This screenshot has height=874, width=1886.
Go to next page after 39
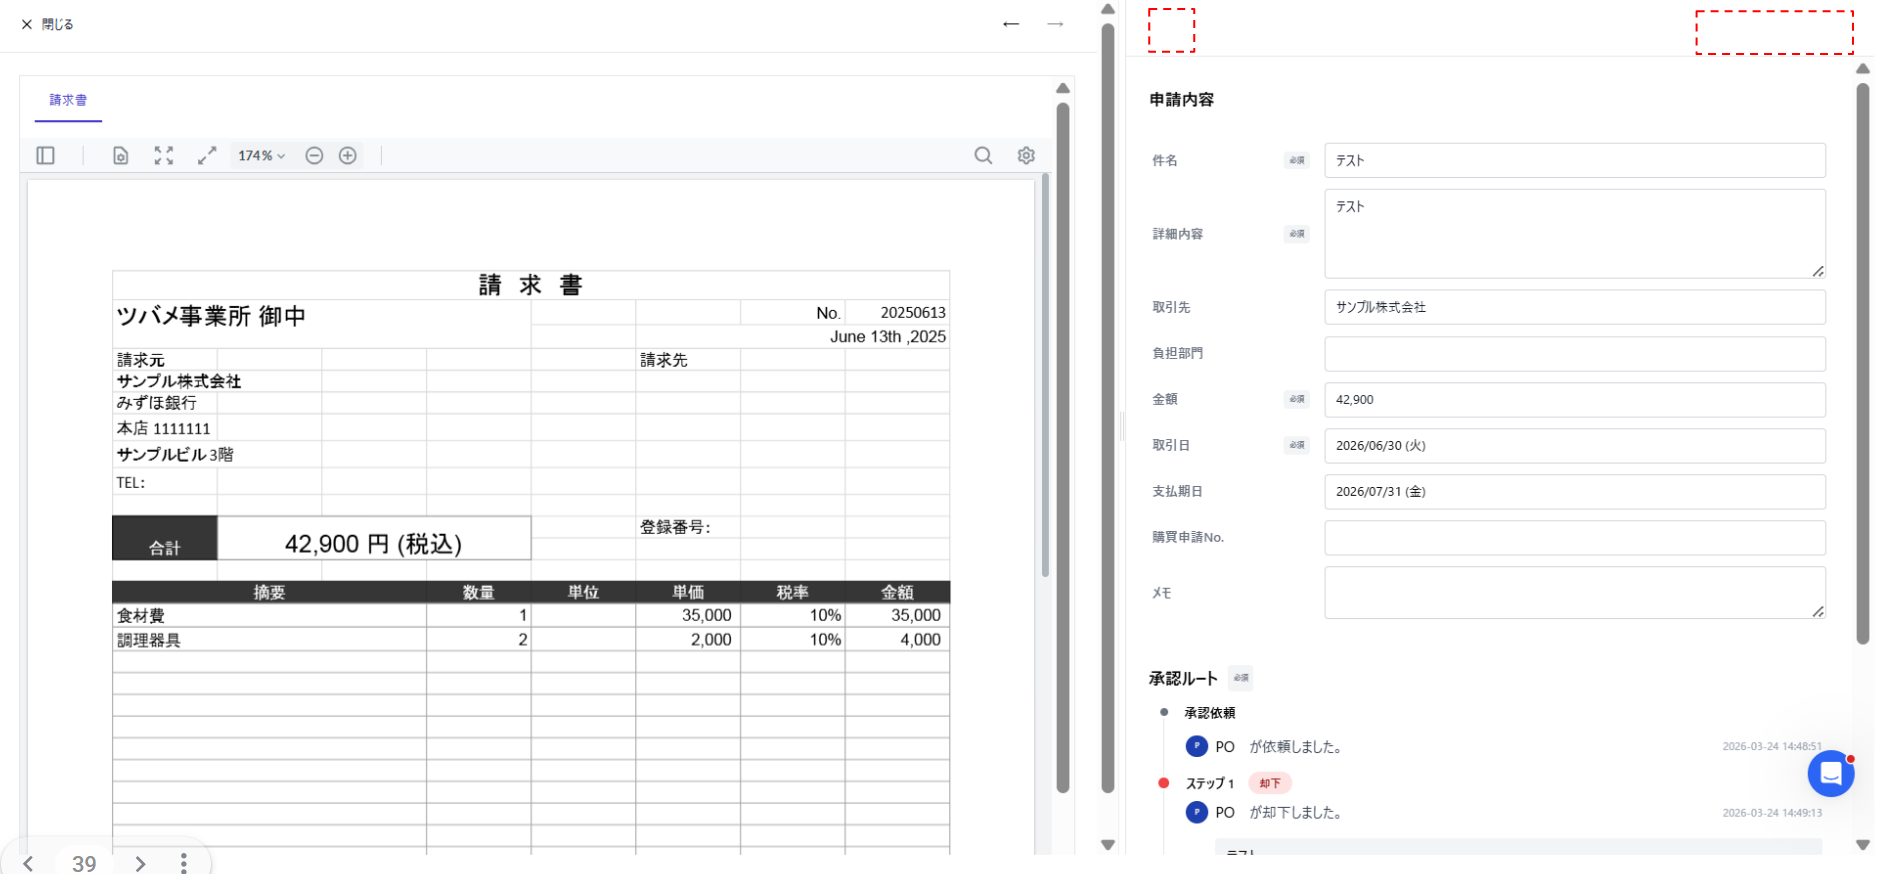[x=140, y=863]
